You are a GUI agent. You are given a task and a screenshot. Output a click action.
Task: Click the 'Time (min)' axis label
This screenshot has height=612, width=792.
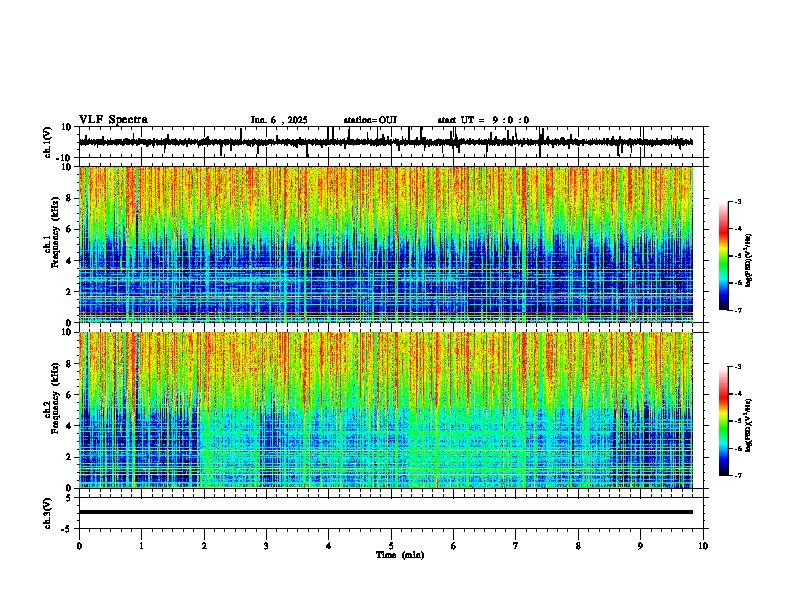400,555
